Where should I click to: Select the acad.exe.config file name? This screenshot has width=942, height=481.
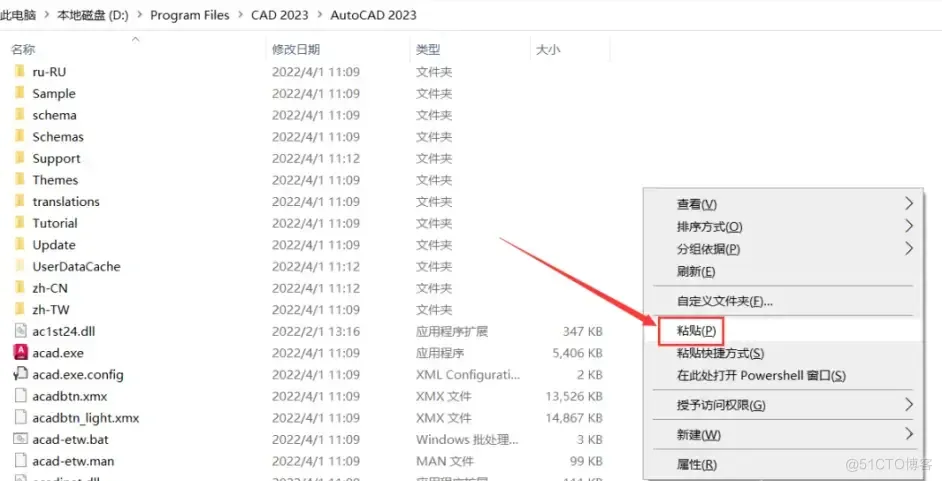[x=78, y=374]
